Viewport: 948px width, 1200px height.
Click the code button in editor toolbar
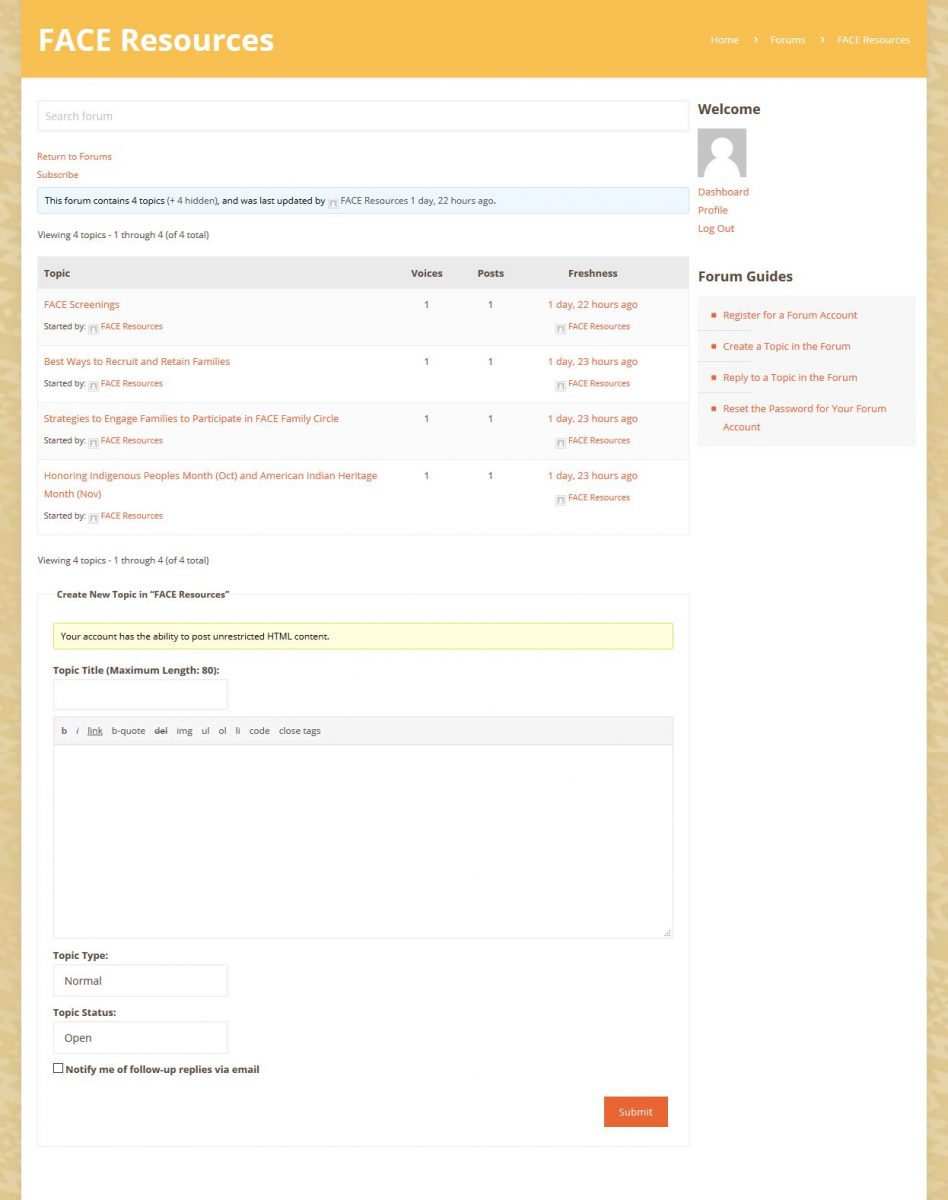tap(259, 731)
